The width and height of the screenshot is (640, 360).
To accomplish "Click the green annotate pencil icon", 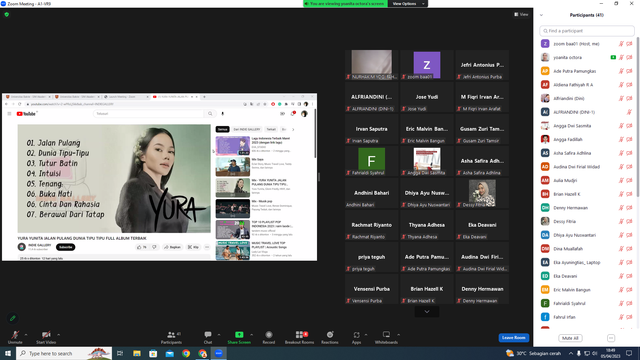I will [x=13, y=318].
